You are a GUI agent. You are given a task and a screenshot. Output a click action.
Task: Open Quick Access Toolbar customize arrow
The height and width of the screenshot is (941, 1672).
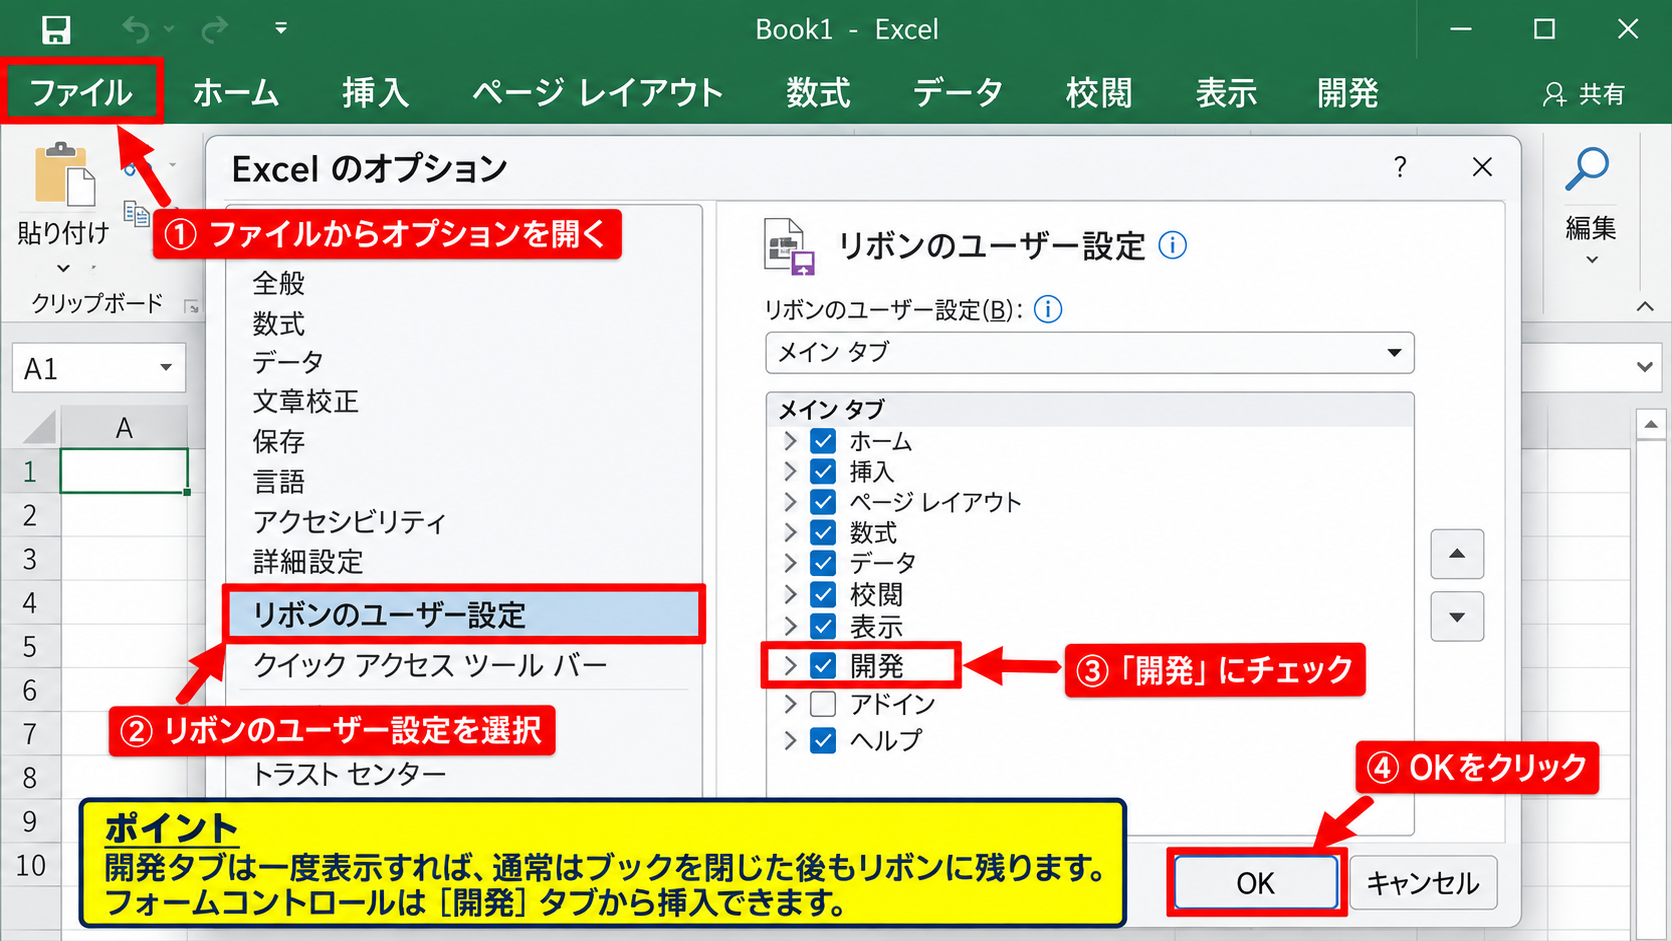click(281, 28)
